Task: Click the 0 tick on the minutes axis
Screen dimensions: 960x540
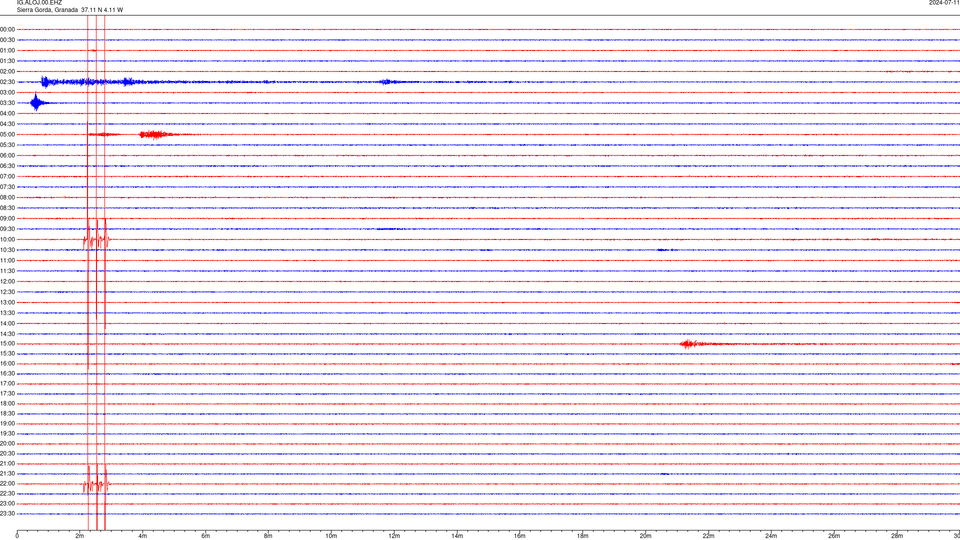Action: pyautogui.click(x=17, y=536)
